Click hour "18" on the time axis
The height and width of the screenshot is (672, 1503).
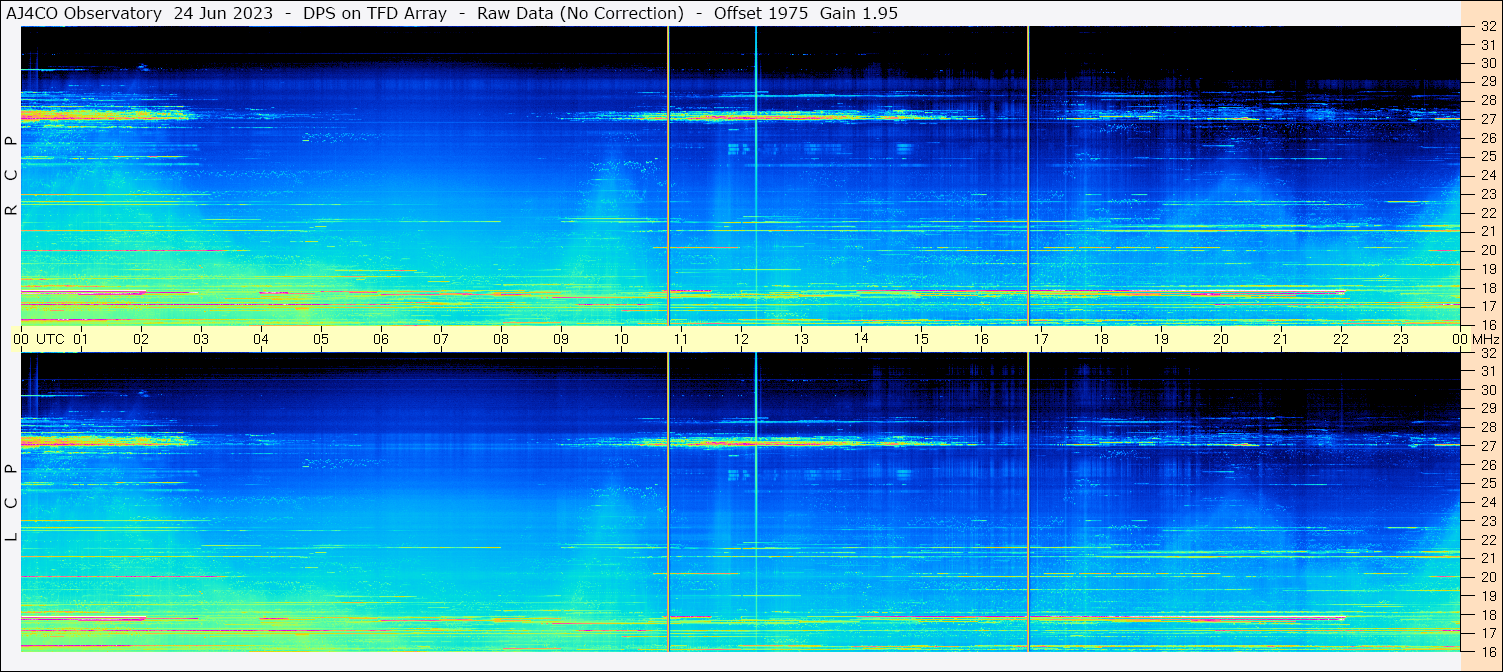pyautogui.click(x=1101, y=339)
